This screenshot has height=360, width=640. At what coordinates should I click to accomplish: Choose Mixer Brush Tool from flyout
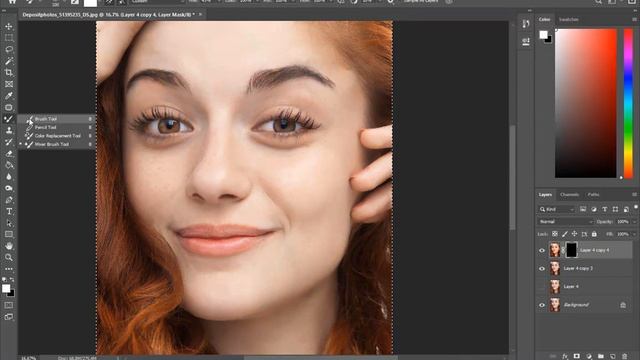56,144
